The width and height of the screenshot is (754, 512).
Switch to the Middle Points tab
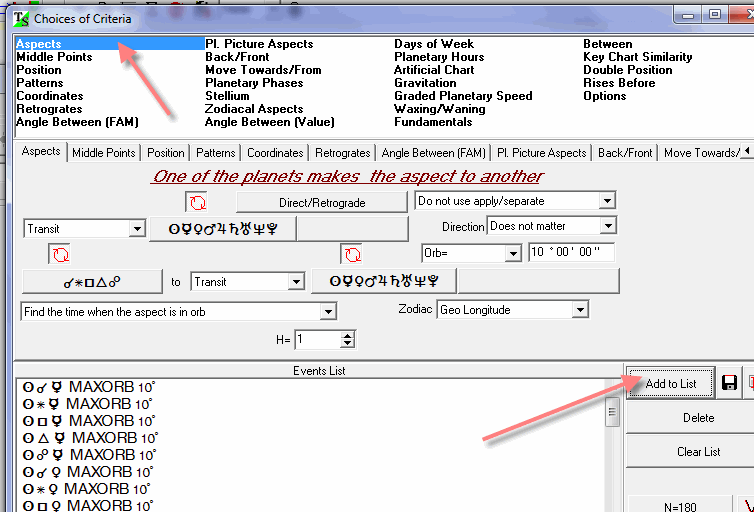[x=103, y=153]
